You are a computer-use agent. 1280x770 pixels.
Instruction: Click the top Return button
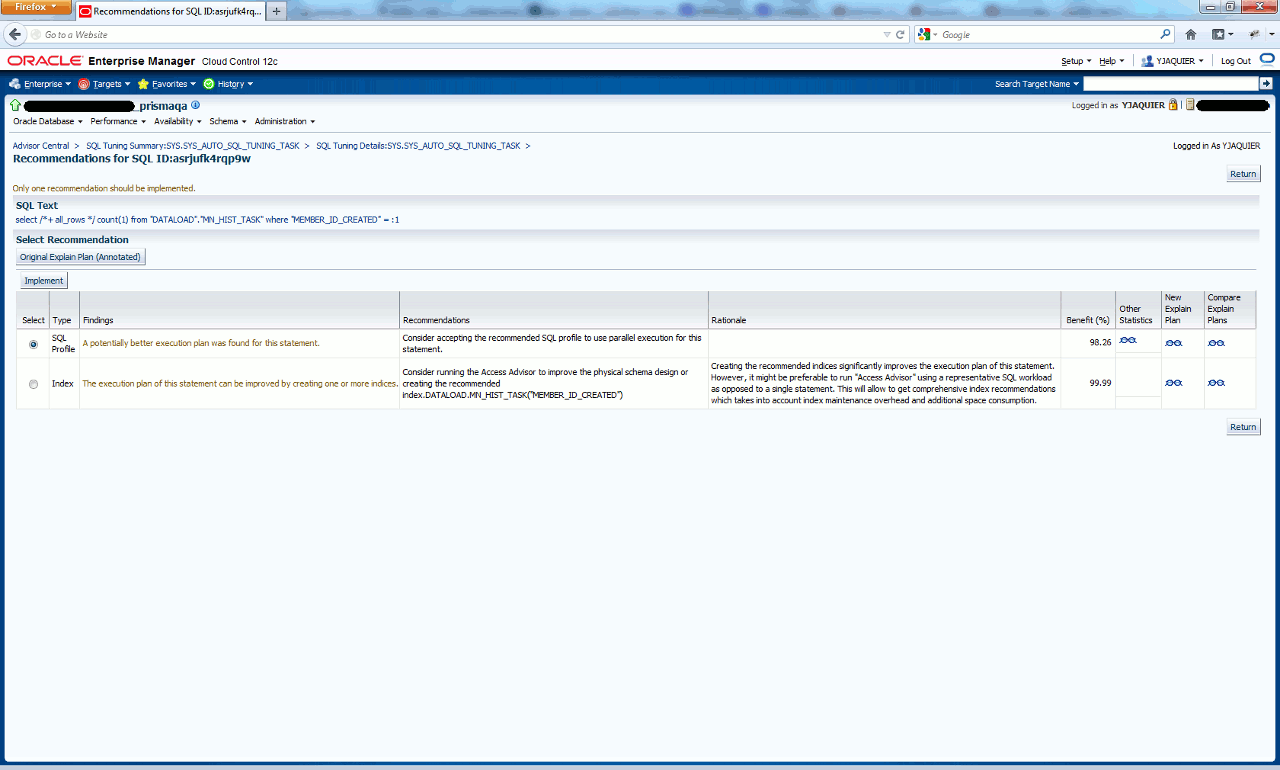tap(1243, 174)
